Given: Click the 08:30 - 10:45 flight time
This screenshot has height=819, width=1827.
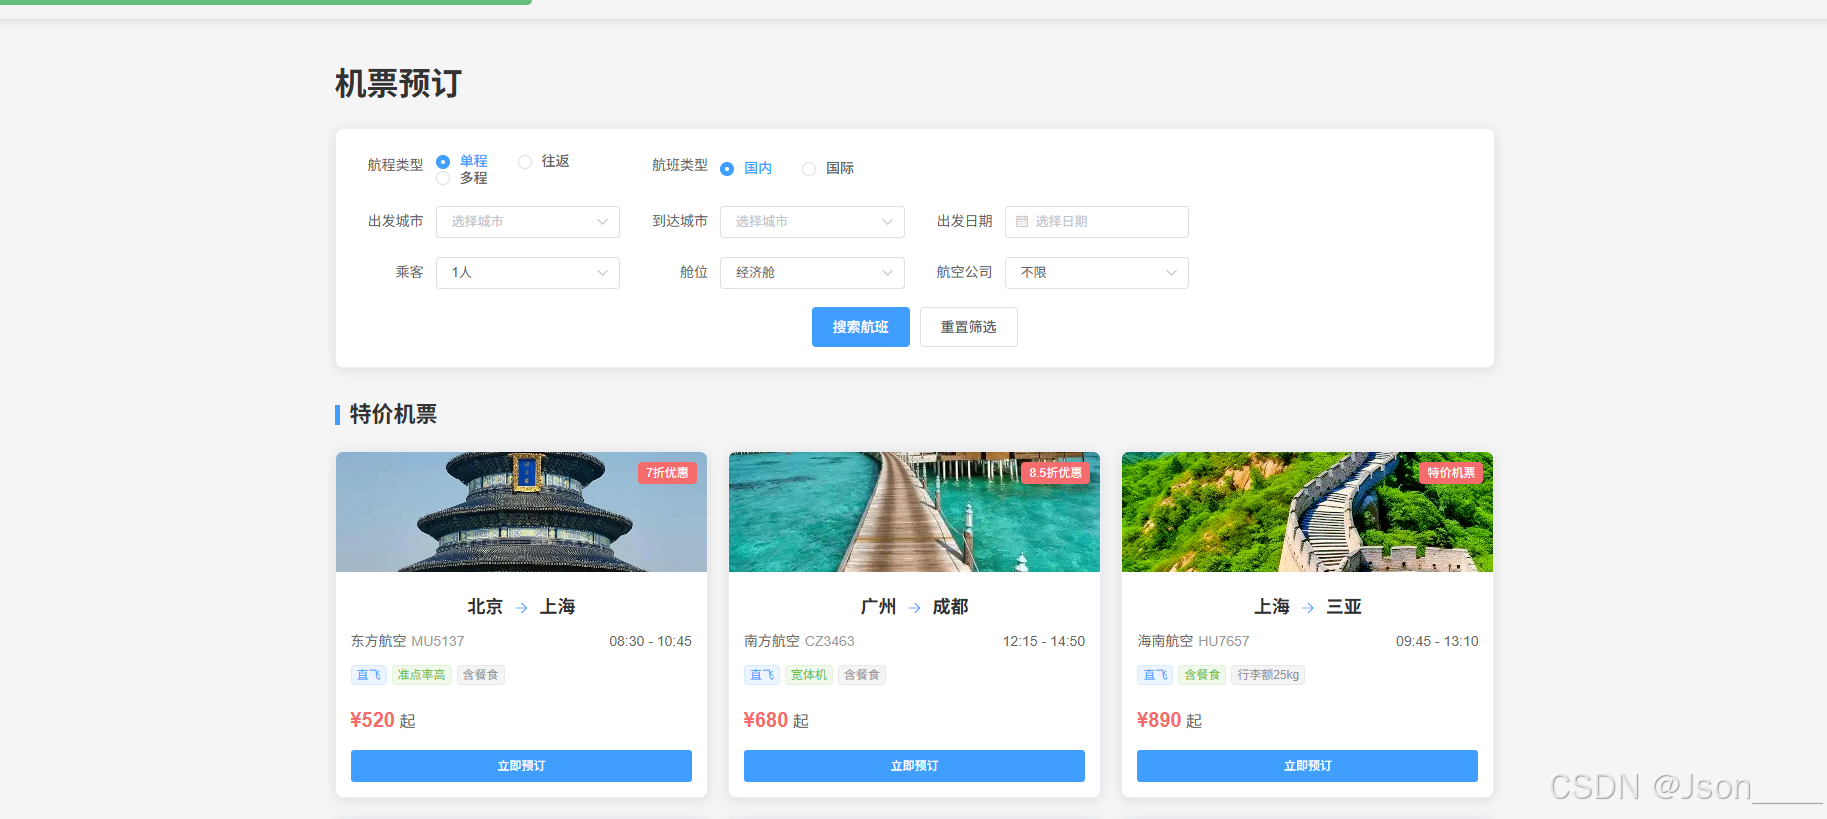Looking at the screenshot, I should pos(650,641).
